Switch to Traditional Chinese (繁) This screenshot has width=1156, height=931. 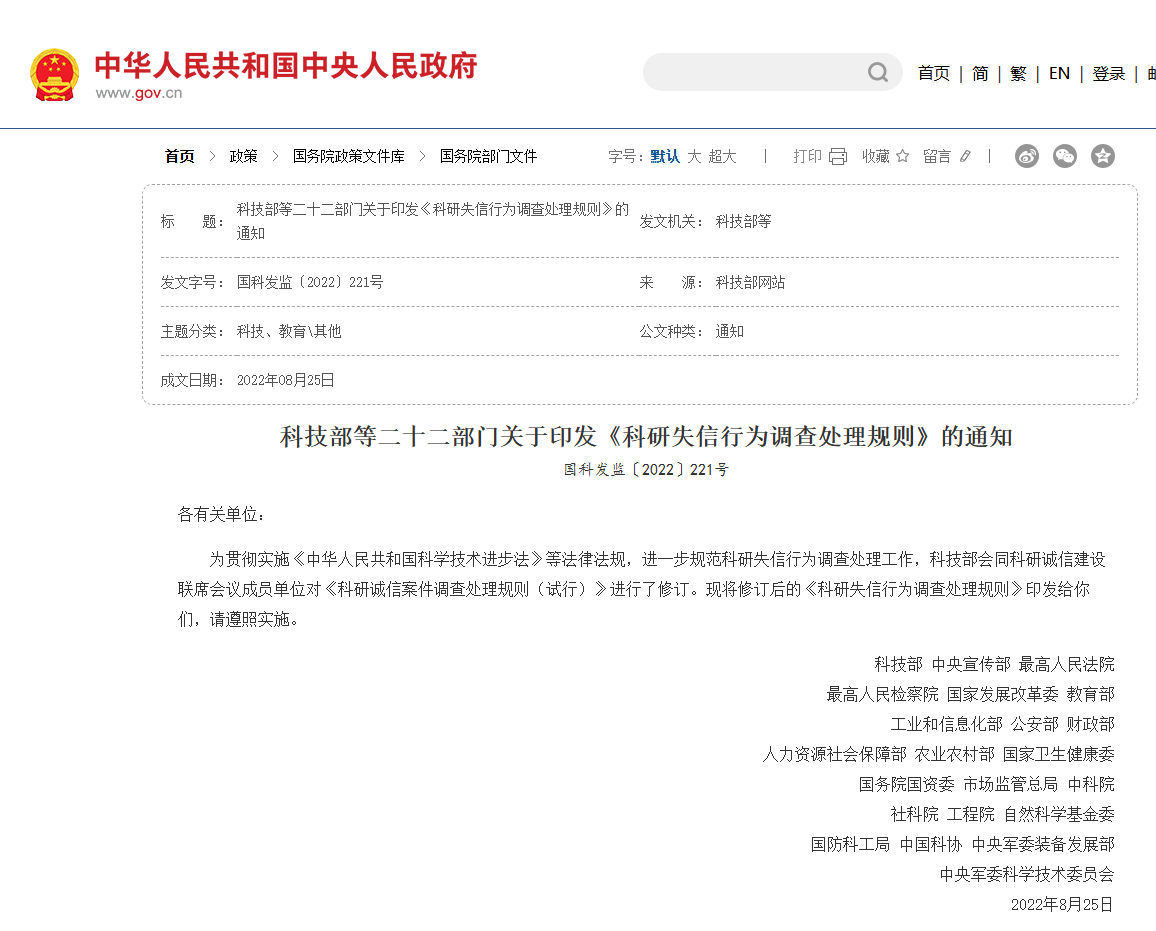click(1018, 73)
